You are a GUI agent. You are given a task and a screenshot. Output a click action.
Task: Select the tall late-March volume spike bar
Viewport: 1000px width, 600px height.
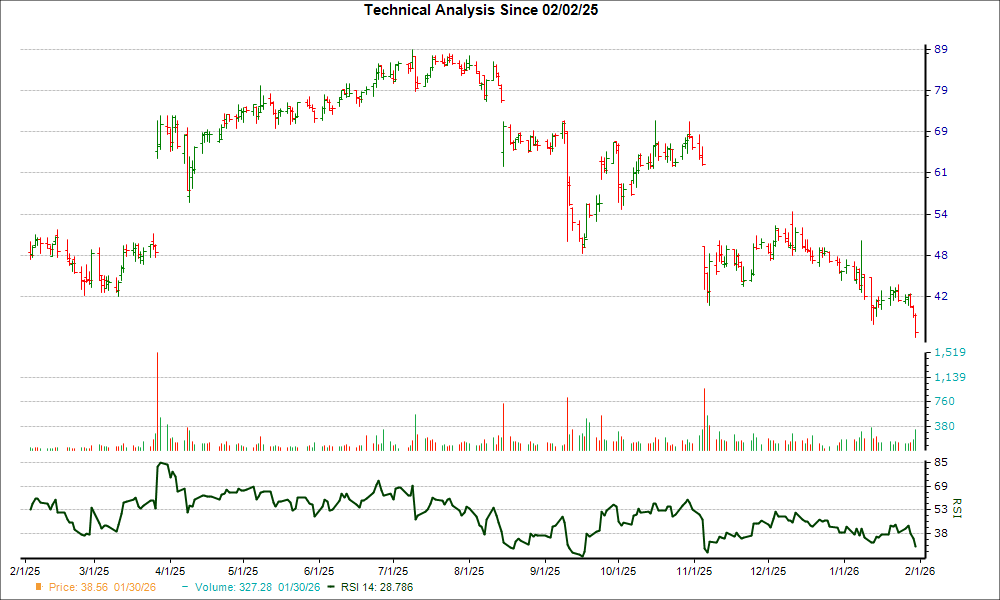(x=157, y=400)
